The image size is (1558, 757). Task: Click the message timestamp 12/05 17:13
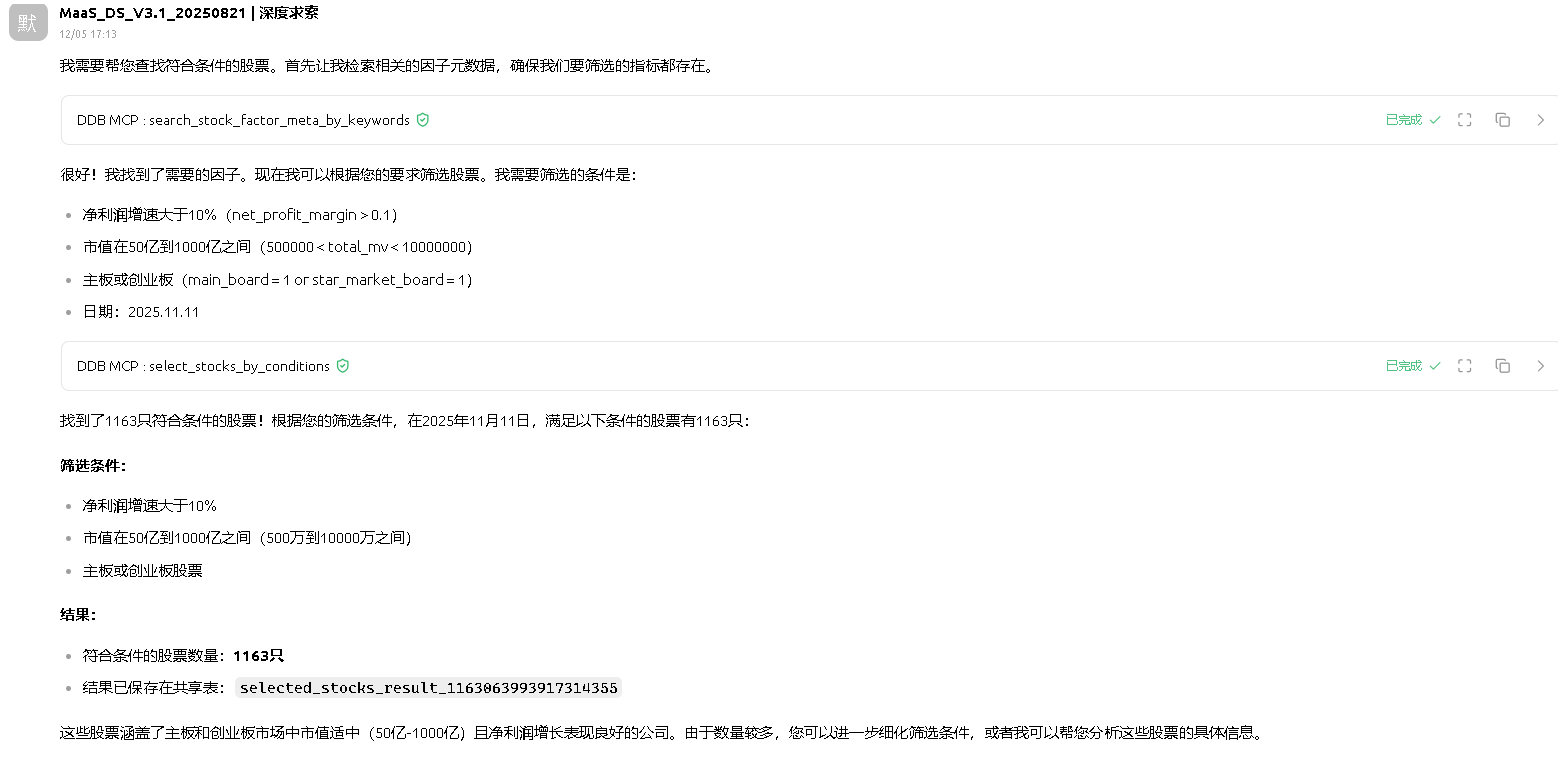tap(88, 34)
